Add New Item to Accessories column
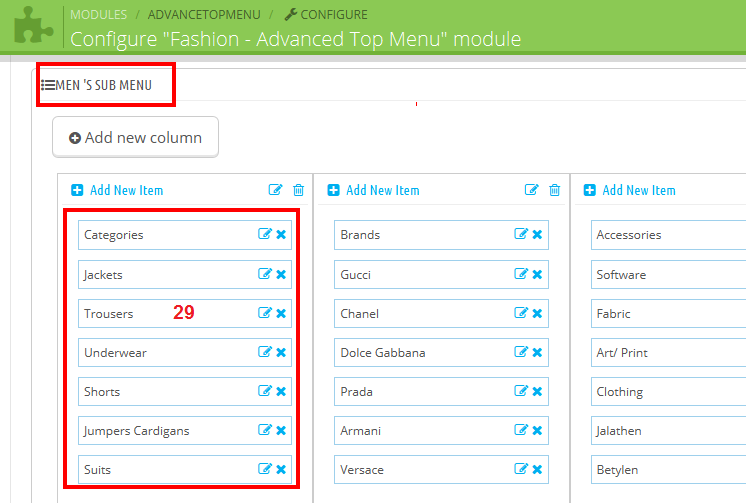This screenshot has height=503, width=746. 629,190
